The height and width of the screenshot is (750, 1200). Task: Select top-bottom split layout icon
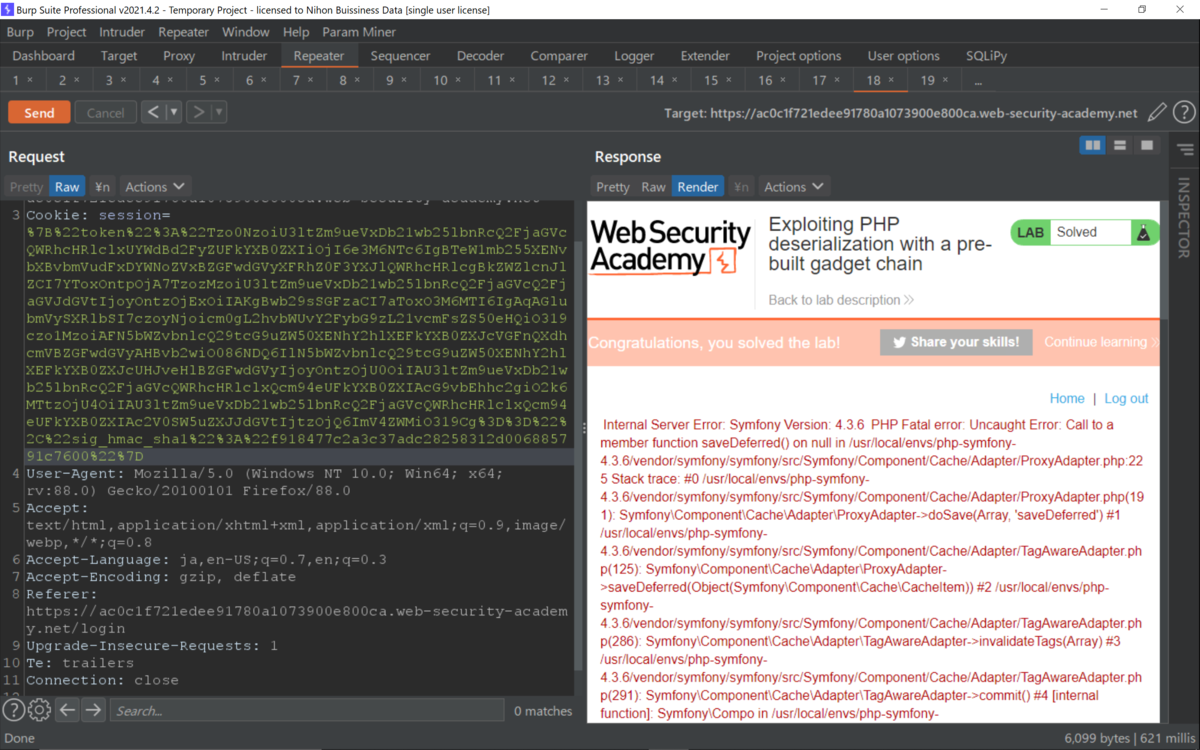1120,146
